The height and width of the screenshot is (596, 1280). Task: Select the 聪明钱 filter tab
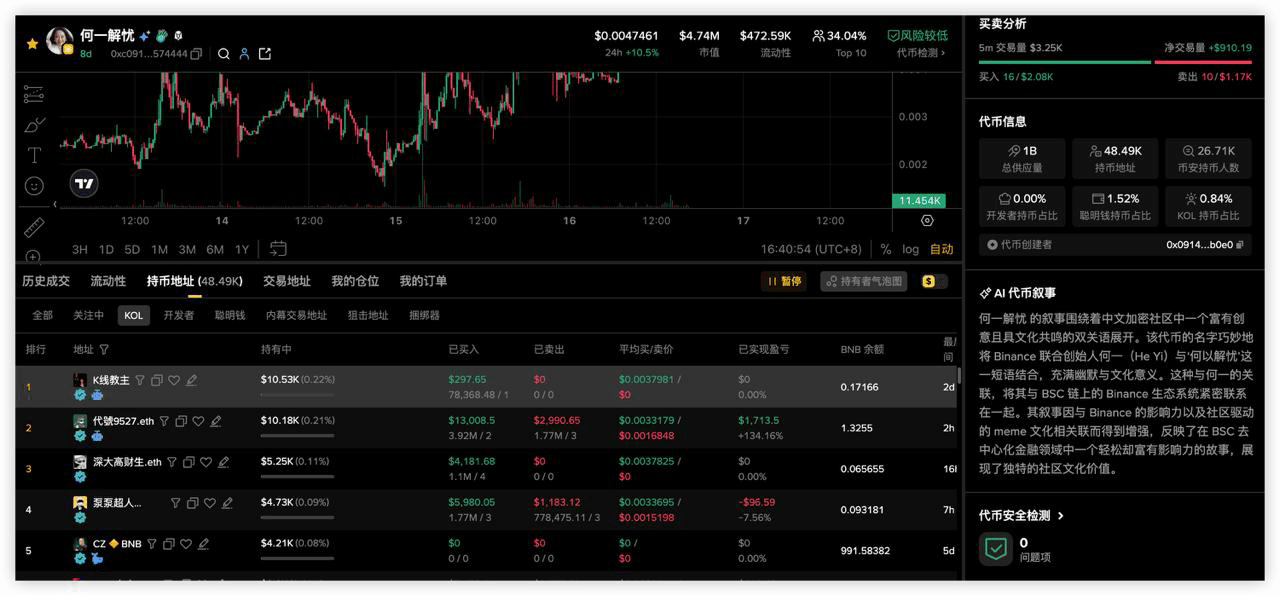pyautogui.click(x=229, y=315)
